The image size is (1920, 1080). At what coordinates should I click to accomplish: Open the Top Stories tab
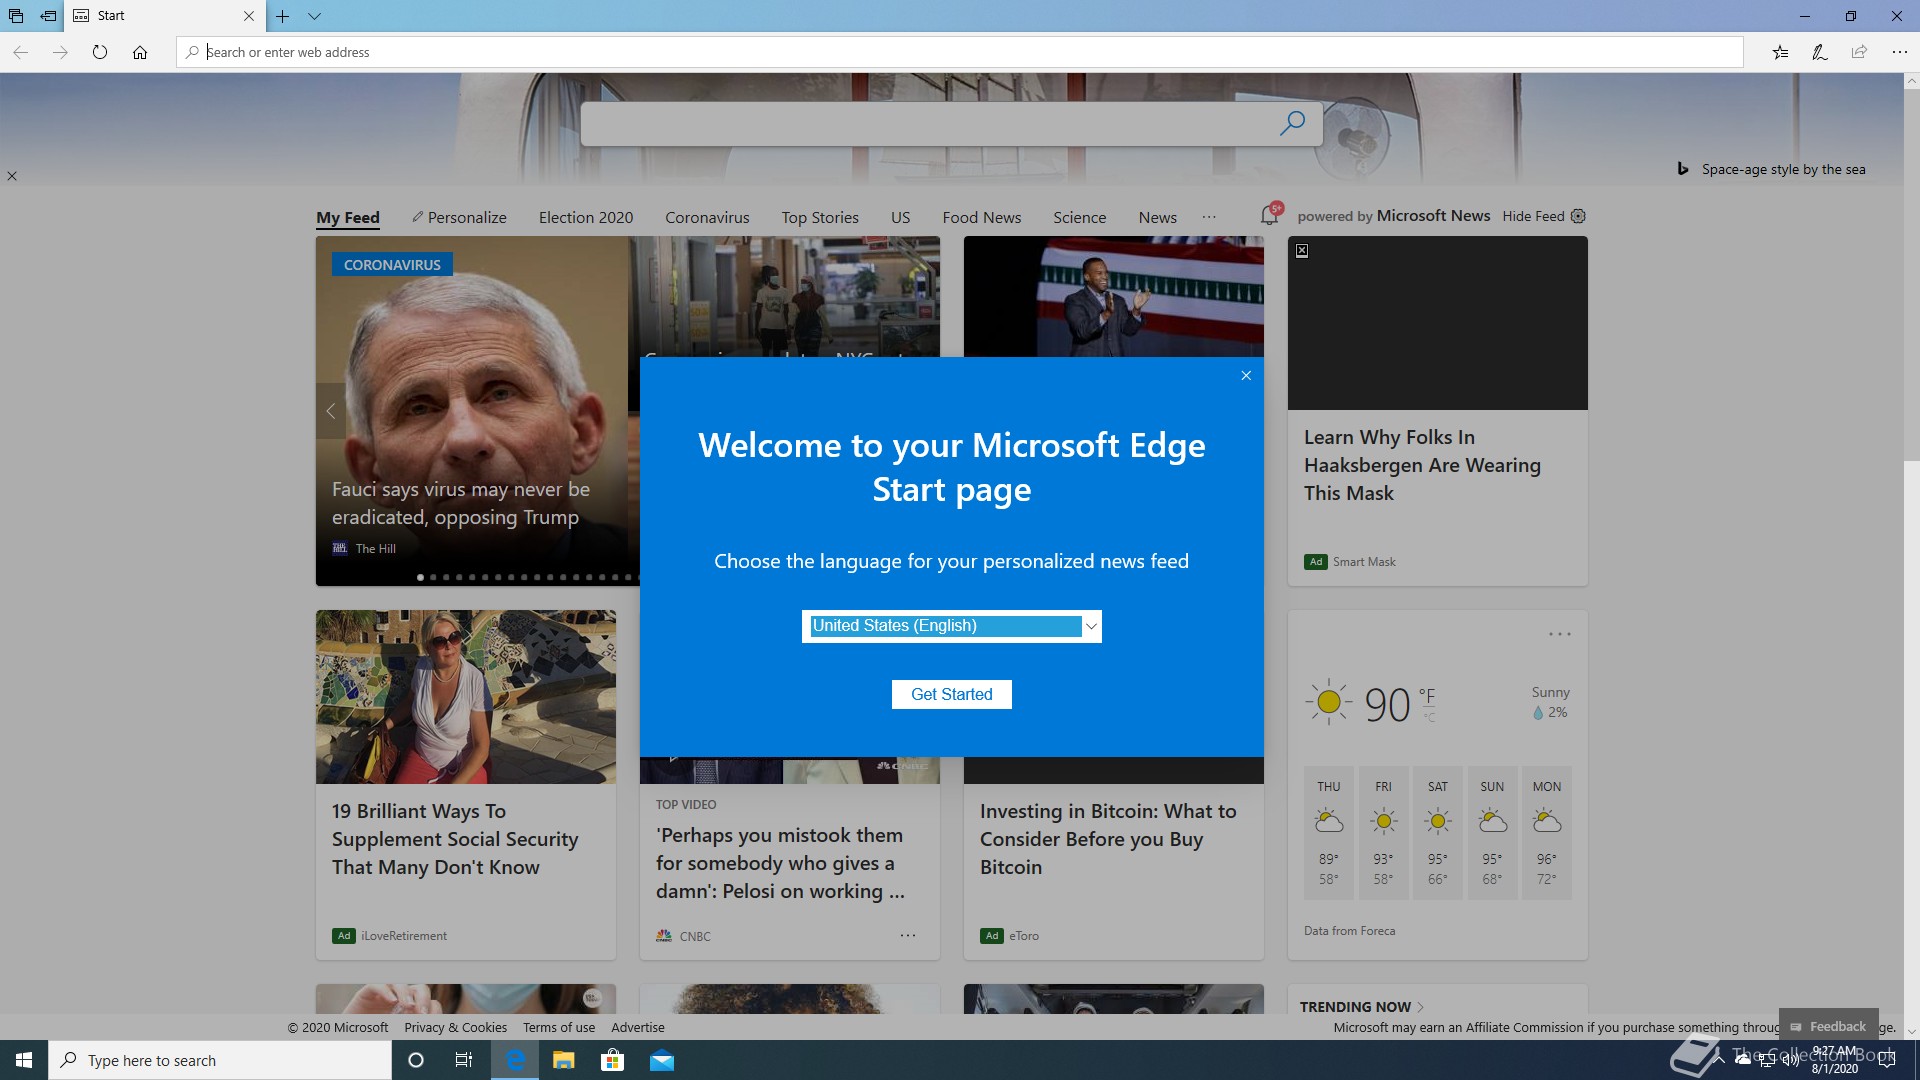coord(820,217)
